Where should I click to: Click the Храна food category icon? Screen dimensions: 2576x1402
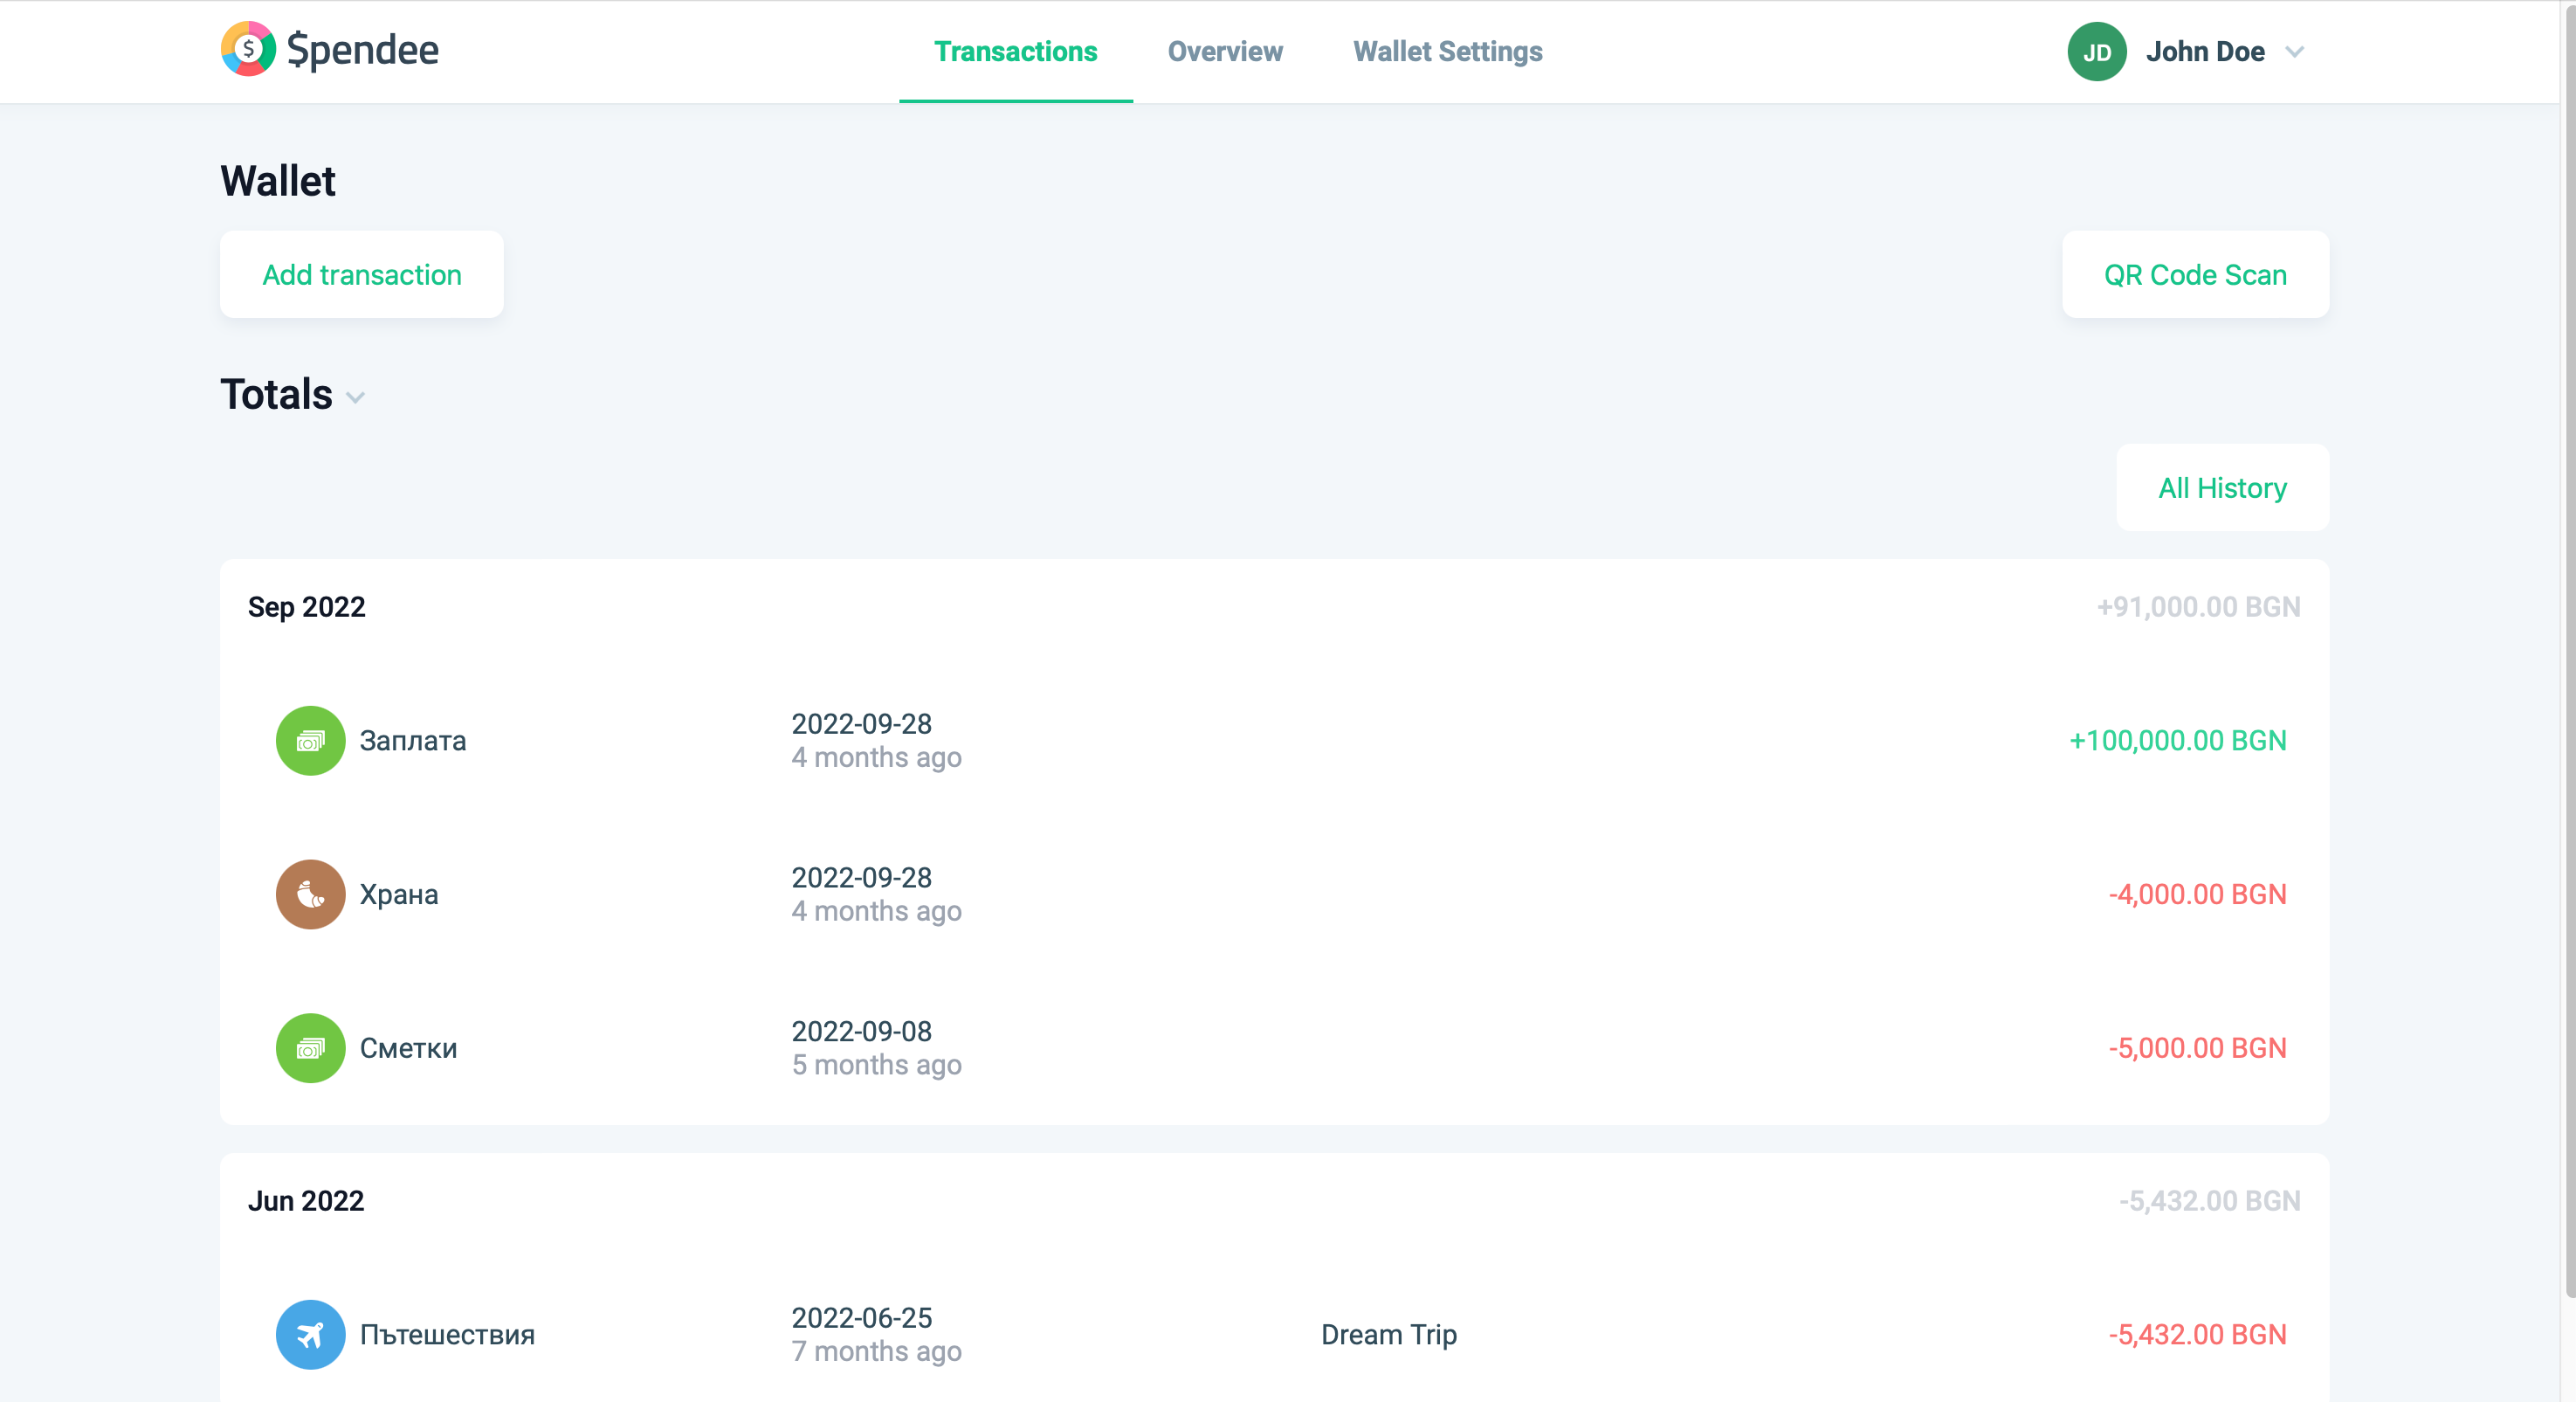(x=310, y=894)
